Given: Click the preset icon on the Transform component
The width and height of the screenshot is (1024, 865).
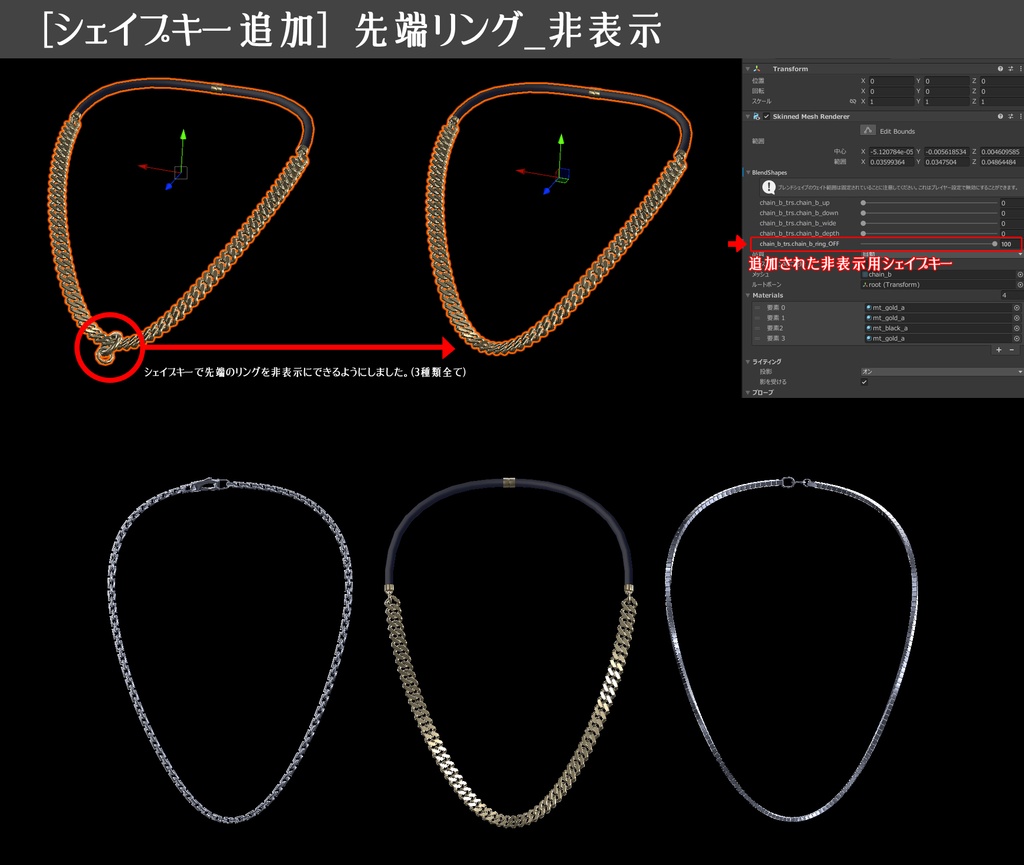Looking at the screenshot, I should [1009, 69].
